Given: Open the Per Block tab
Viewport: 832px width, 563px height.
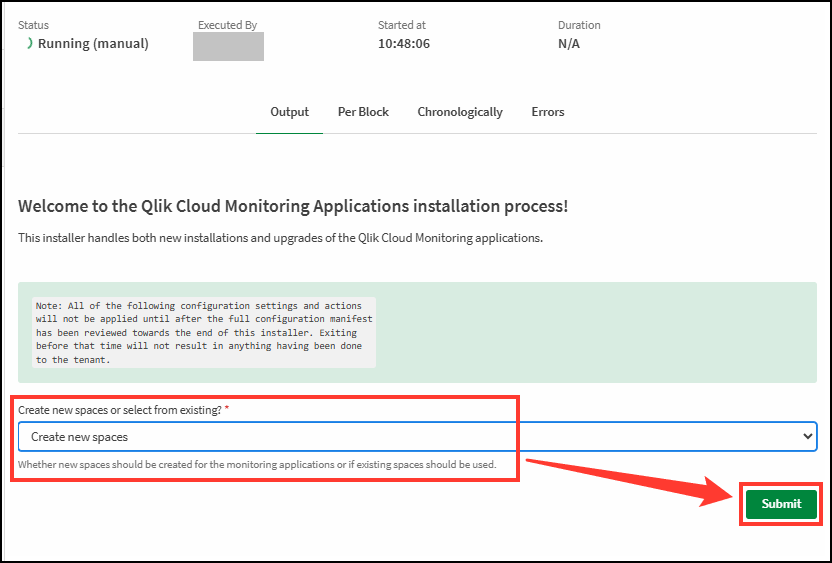Looking at the screenshot, I should point(363,112).
